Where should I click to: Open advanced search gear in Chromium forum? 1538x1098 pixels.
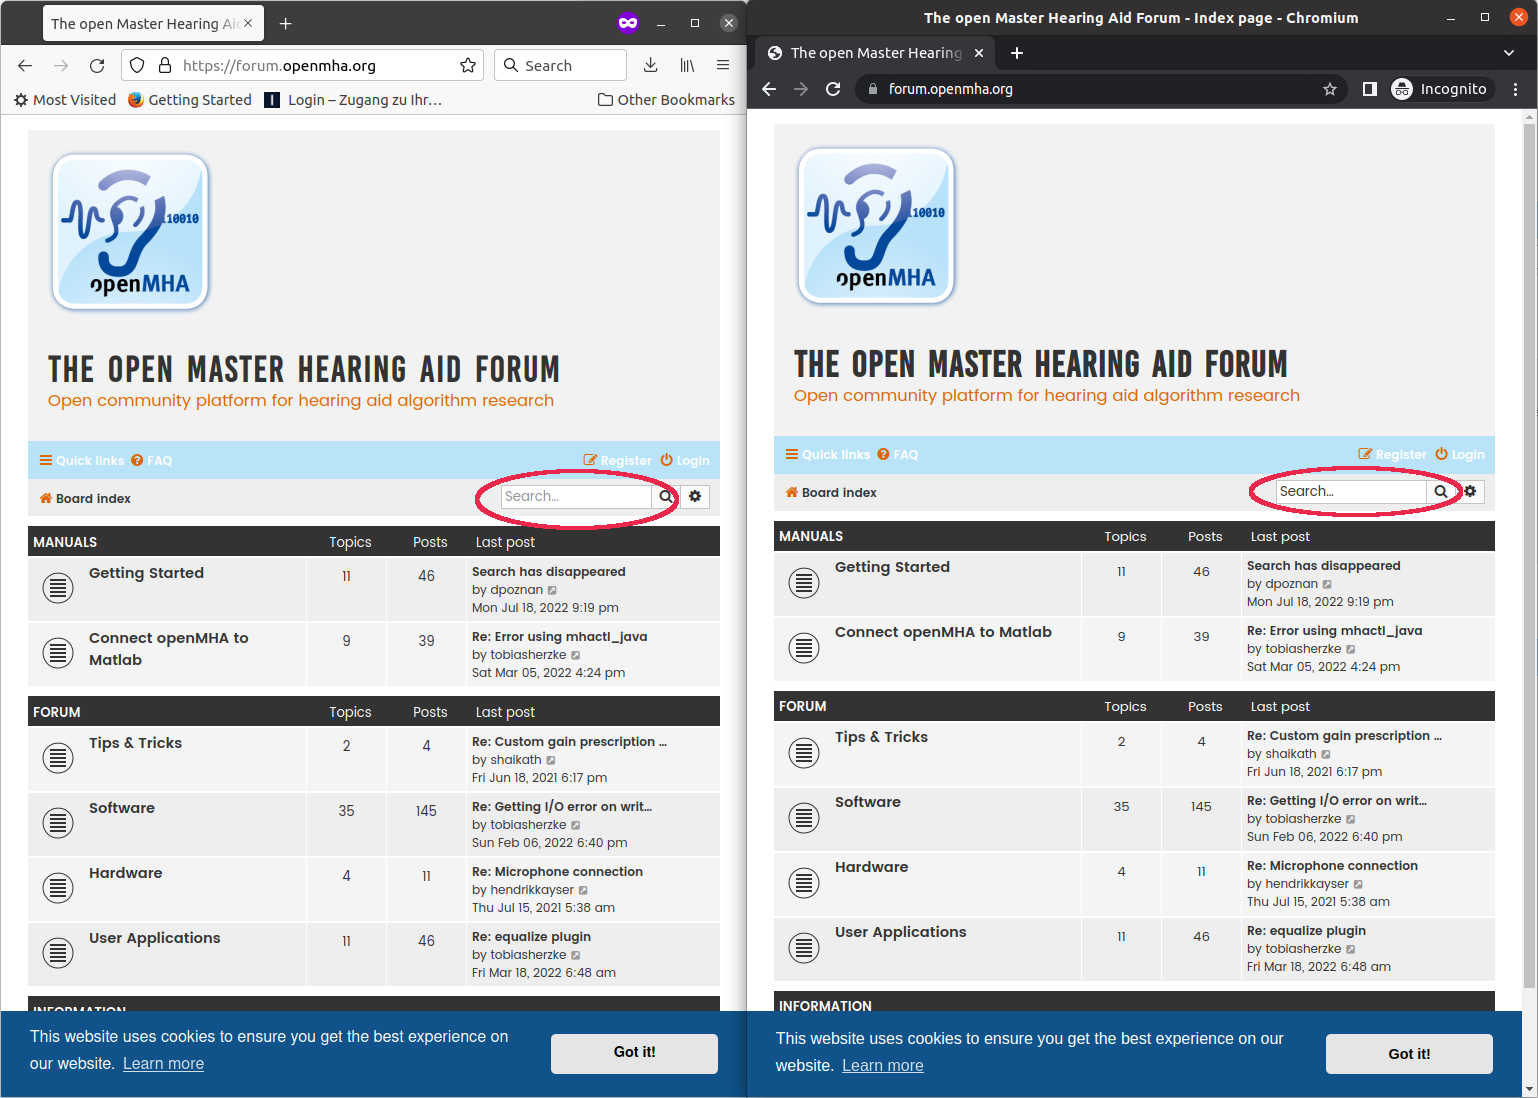click(1470, 491)
